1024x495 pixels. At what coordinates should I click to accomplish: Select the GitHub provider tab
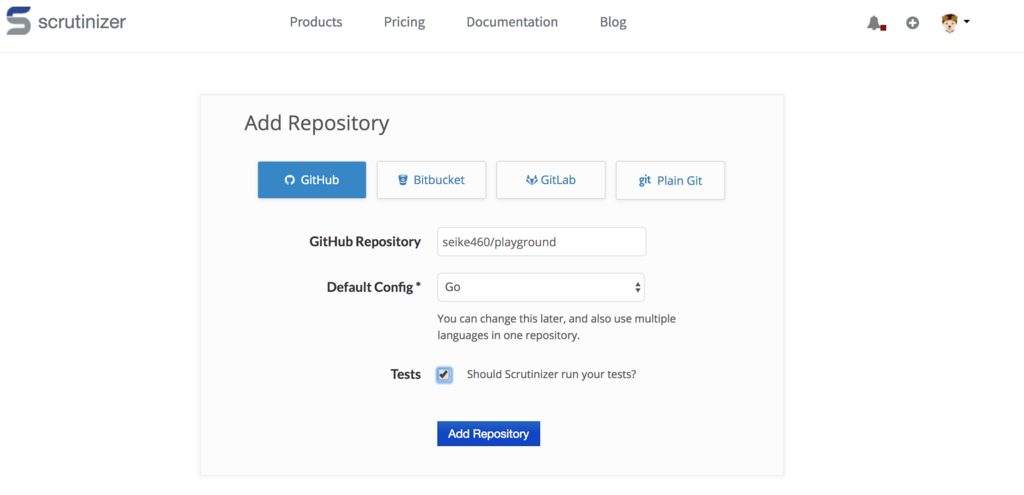coord(312,180)
